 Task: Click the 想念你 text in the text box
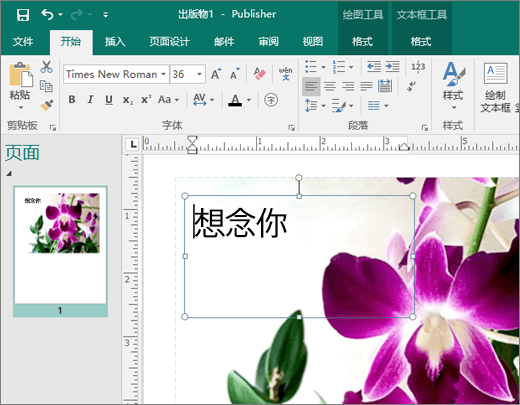pyautogui.click(x=240, y=223)
